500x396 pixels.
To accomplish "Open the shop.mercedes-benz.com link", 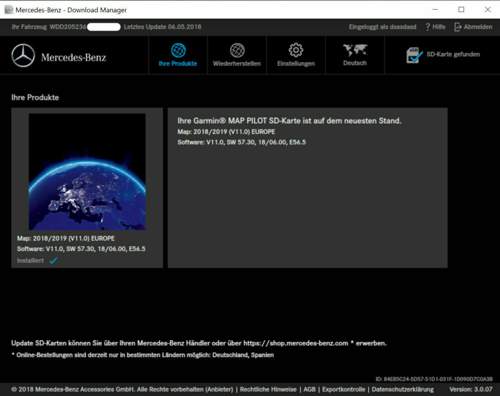I will click(x=296, y=343).
